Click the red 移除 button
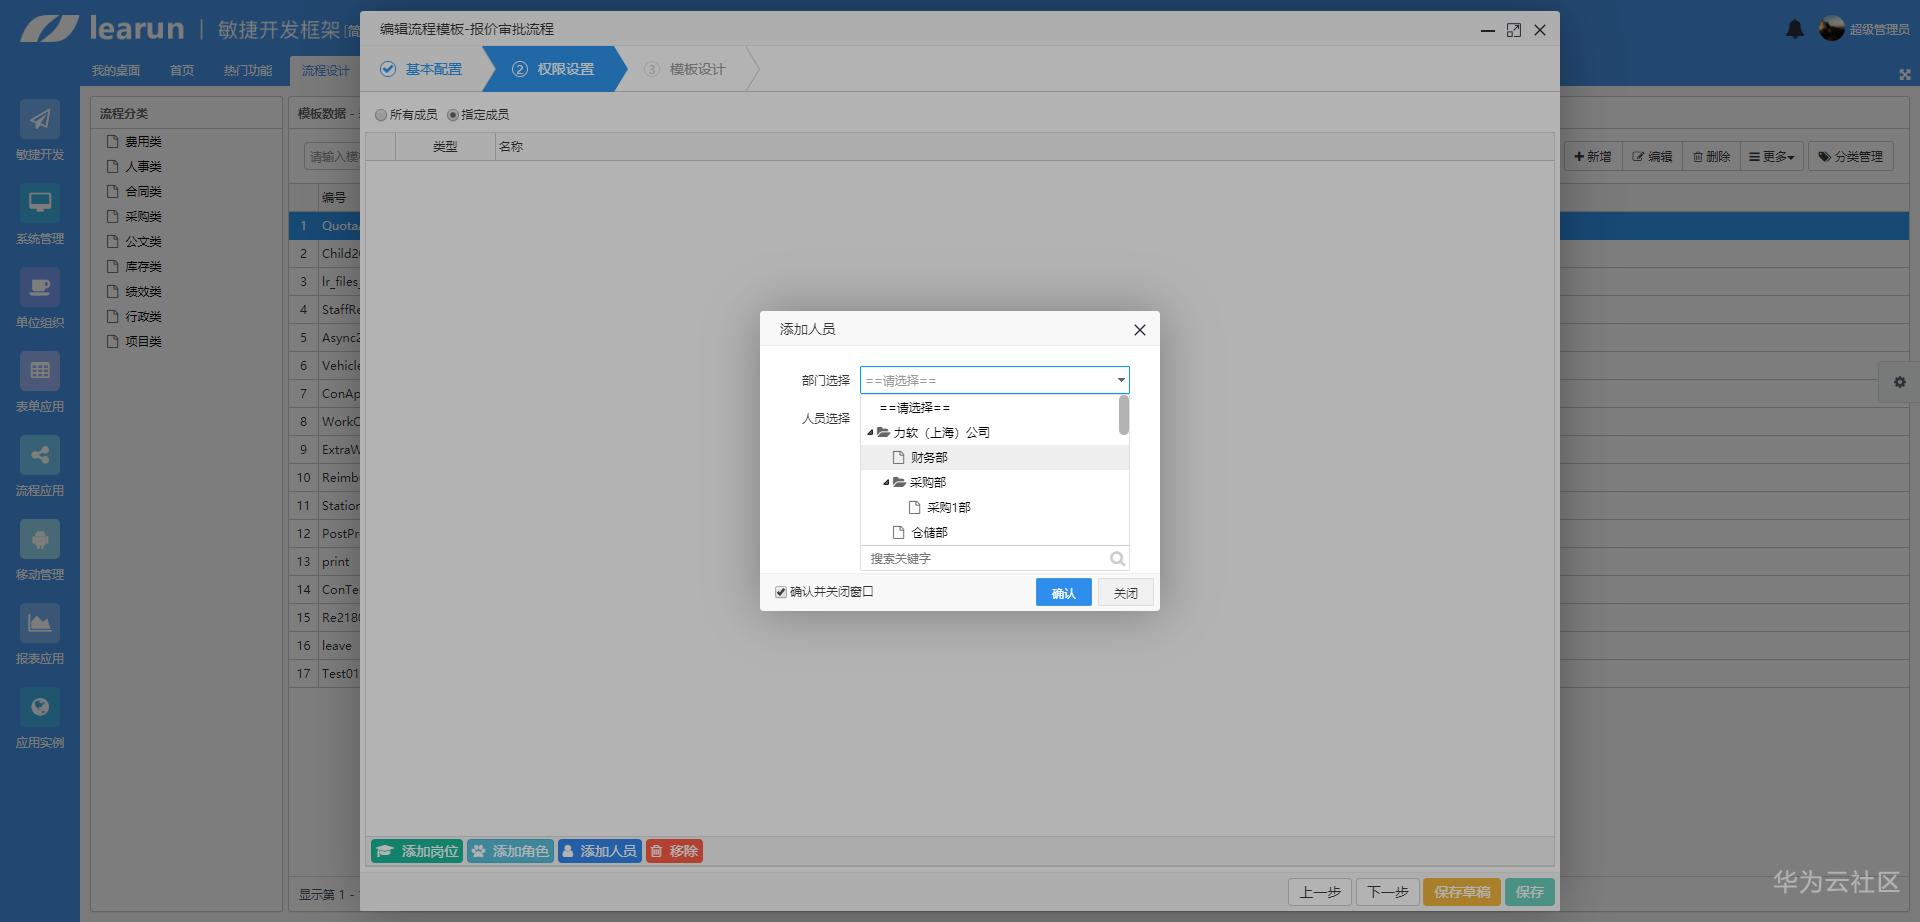1920x922 pixels. [674, 851]
